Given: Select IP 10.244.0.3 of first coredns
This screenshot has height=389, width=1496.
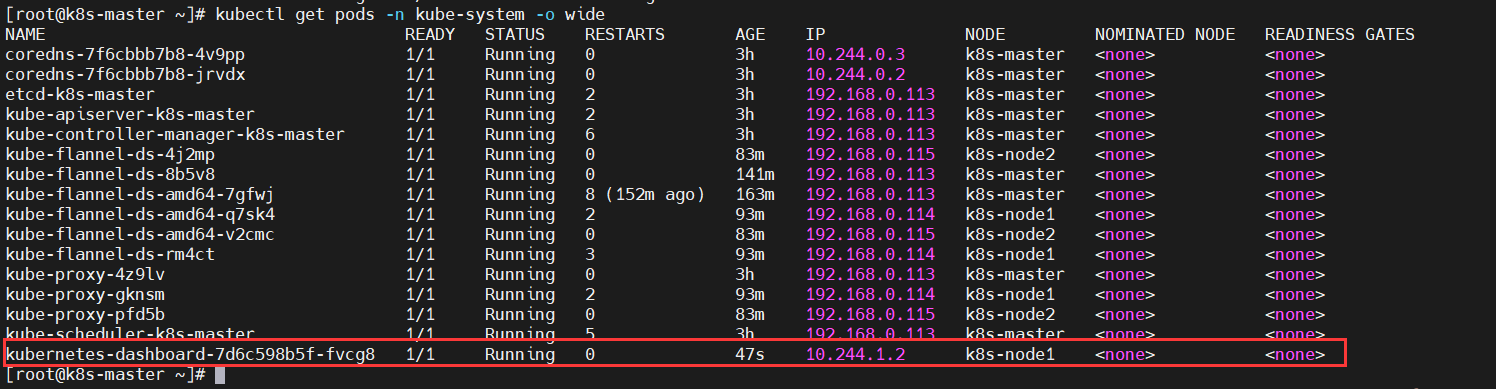Looking at the screenshot, I should (x=855, y=54).
